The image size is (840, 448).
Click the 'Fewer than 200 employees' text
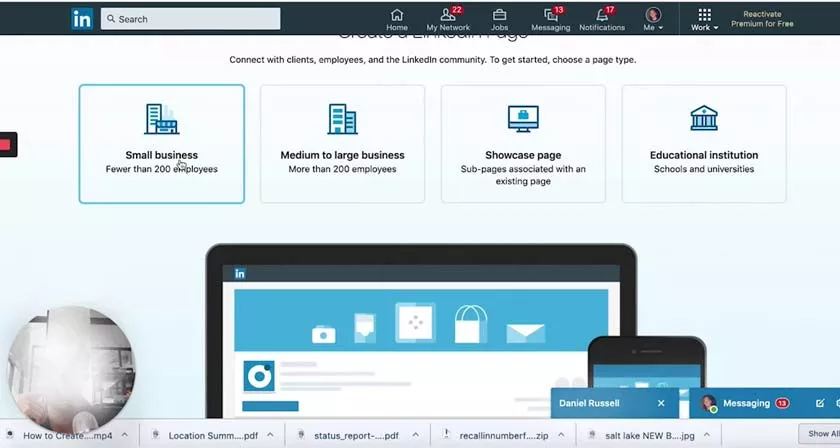click(162, 169)
